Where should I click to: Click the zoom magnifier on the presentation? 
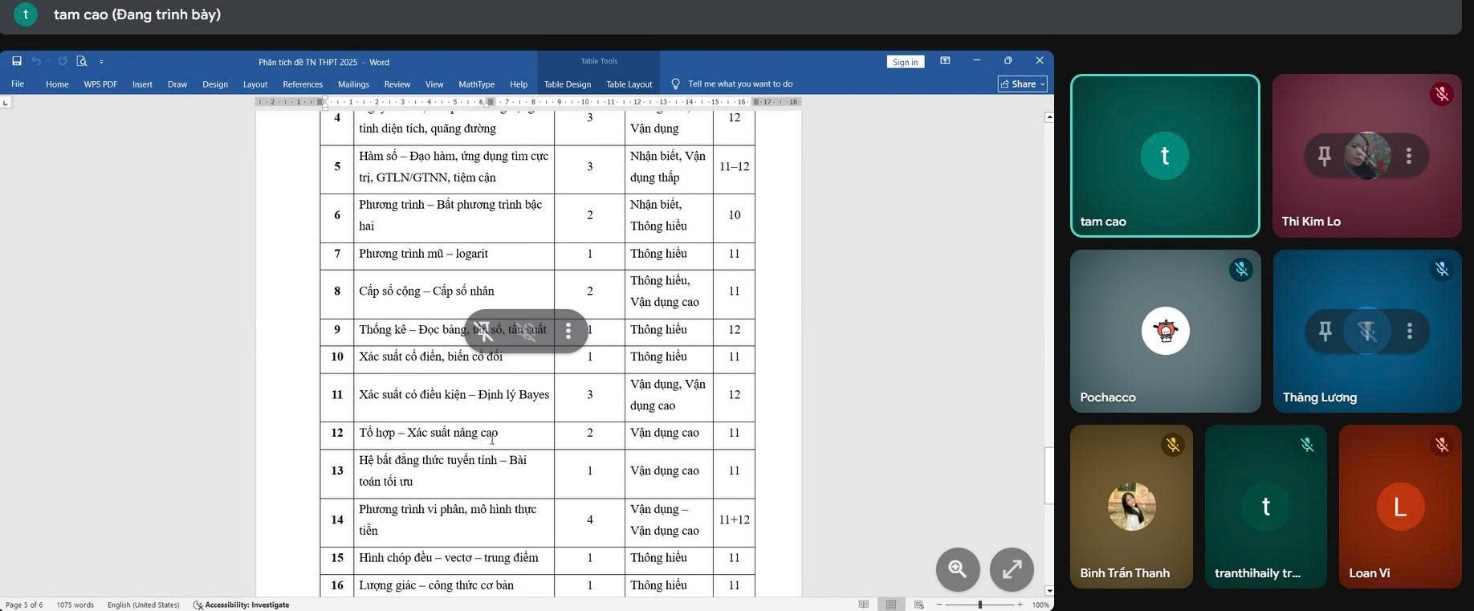(957, 569)
